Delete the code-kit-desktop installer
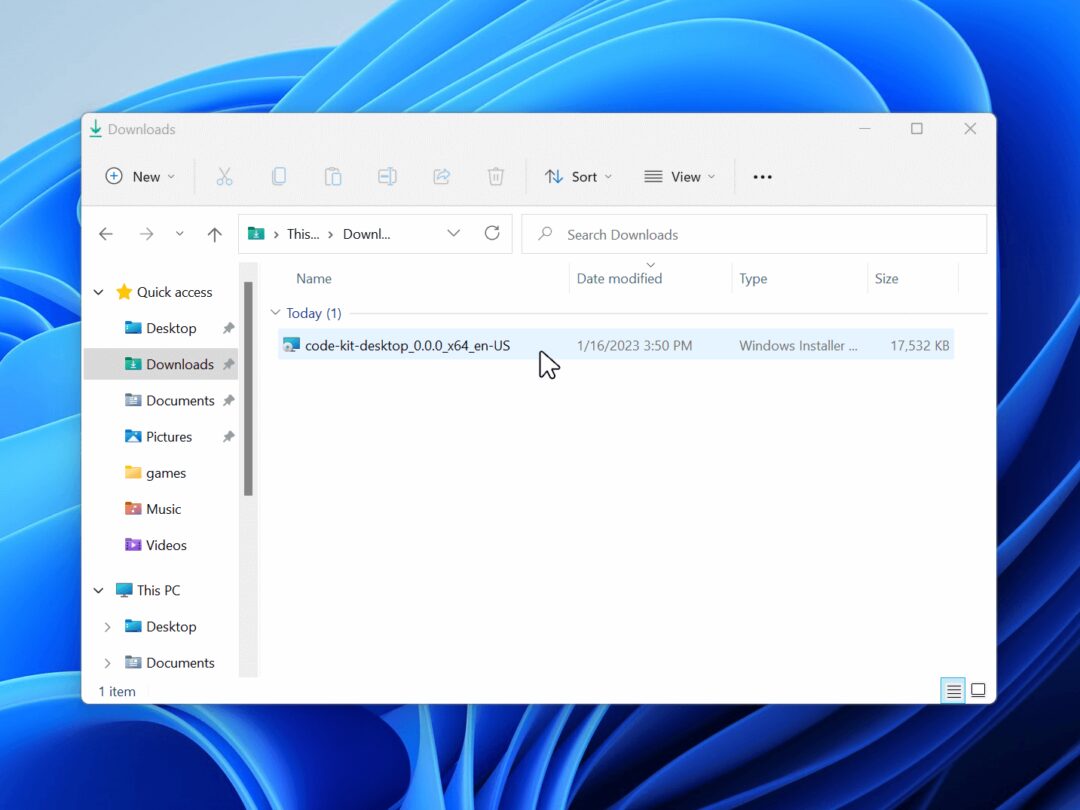1080x810 pixels. point(495,176)
